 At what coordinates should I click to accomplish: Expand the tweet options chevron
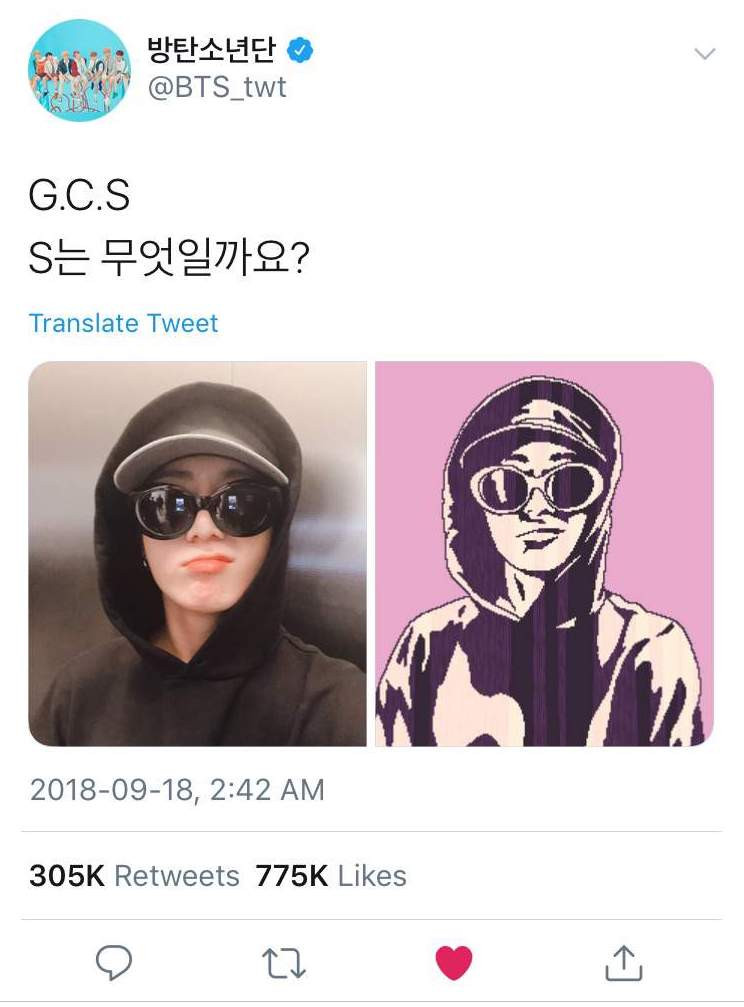(705, 54)
